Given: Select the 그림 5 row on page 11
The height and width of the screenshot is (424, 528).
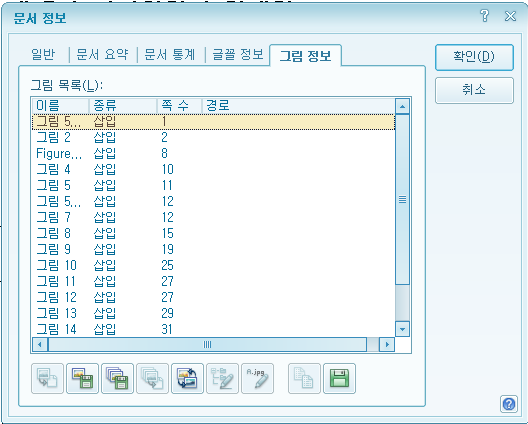Looking at the screenshot, I should [x=213, y=186].
